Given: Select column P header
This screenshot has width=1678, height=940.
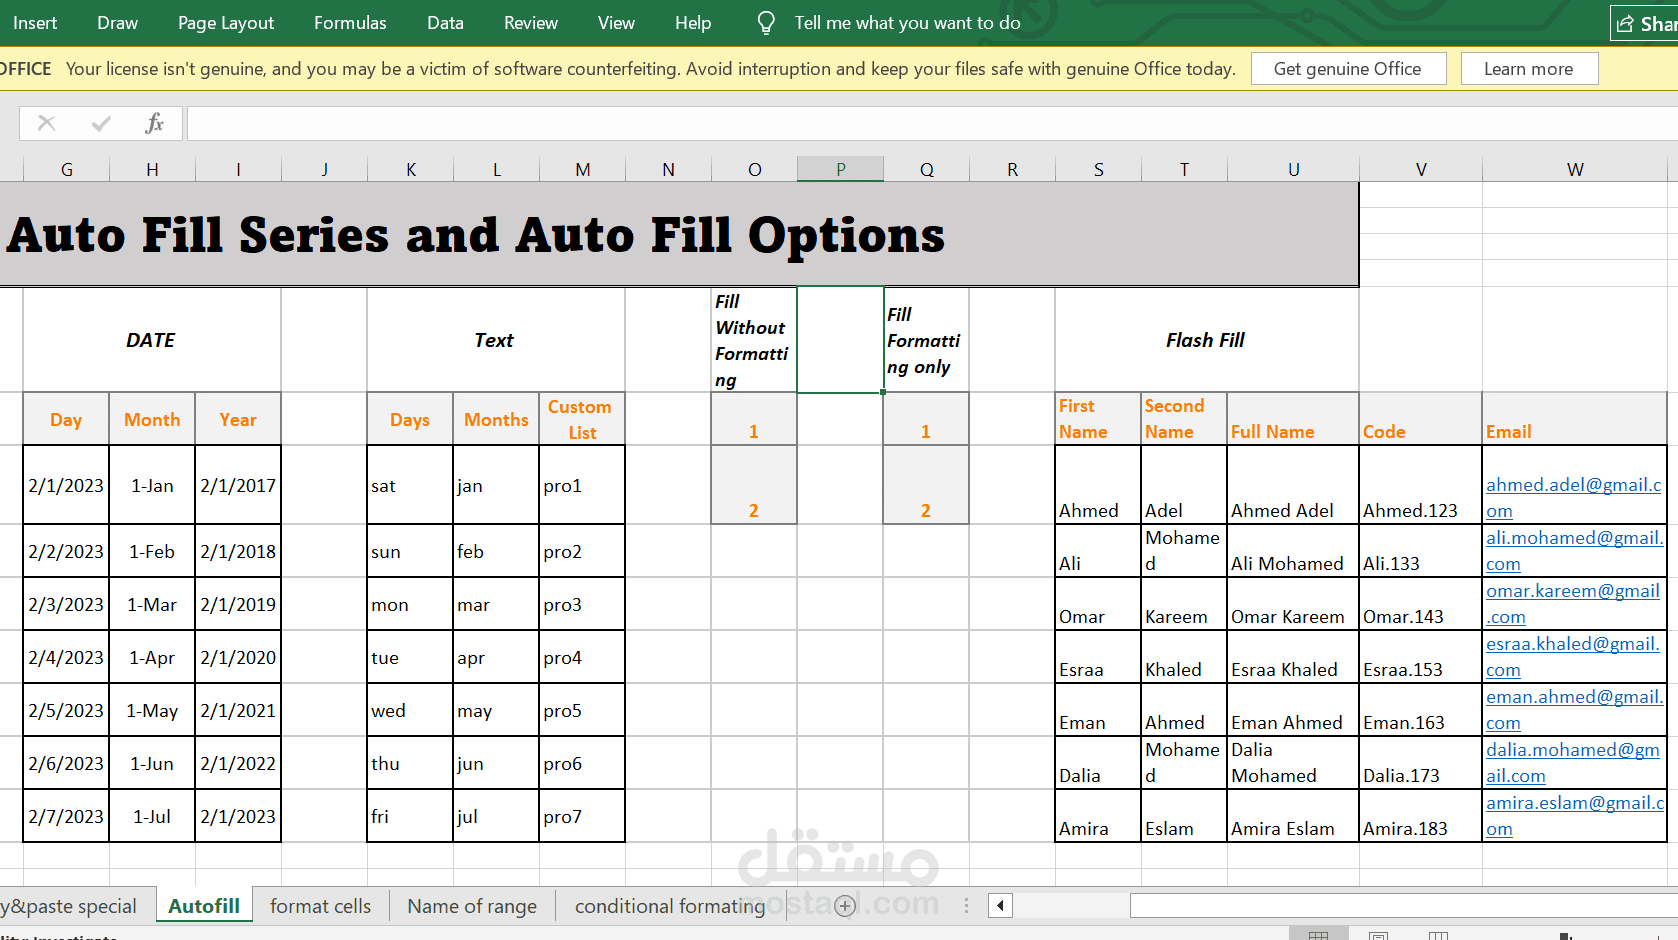Looking at the screenshot, I should [x=841, y=169].
